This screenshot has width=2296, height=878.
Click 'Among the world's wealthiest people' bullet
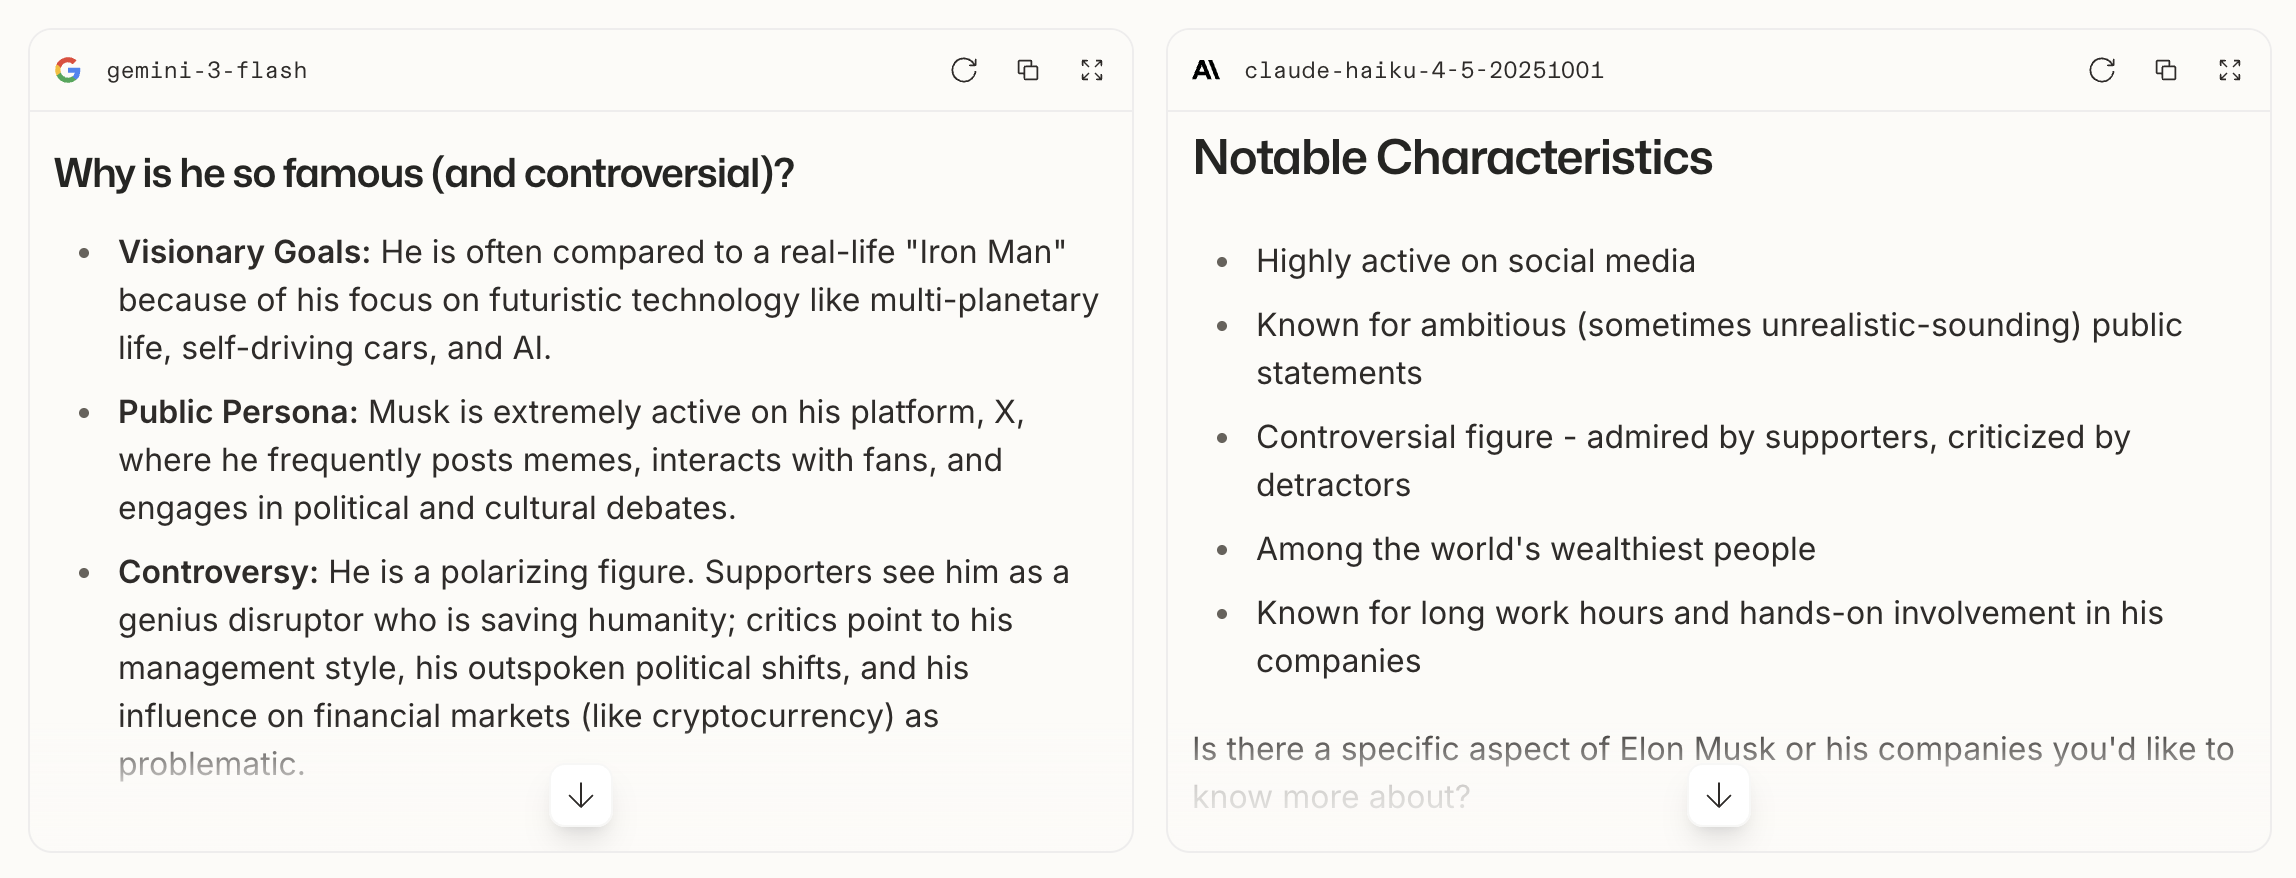tap(1536, 549)
